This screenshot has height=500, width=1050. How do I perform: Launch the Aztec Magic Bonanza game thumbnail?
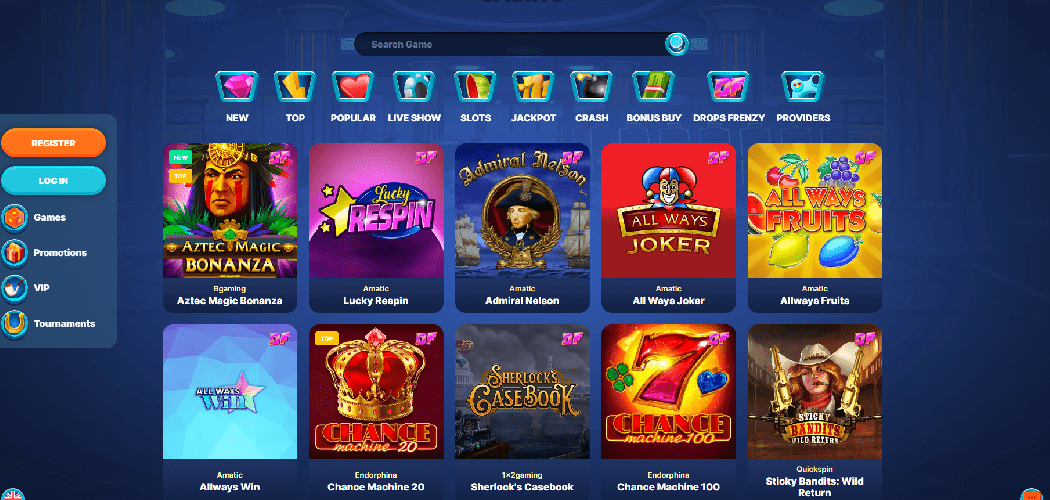pyautogui.click(x=230, y=211)
